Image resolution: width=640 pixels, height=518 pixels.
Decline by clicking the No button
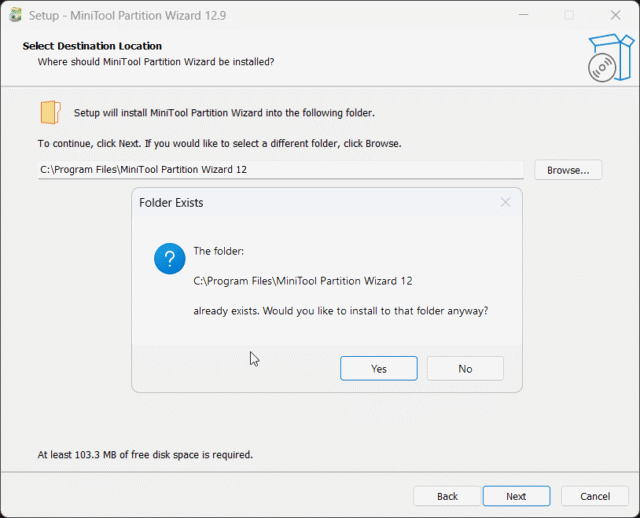coord(465,369)
